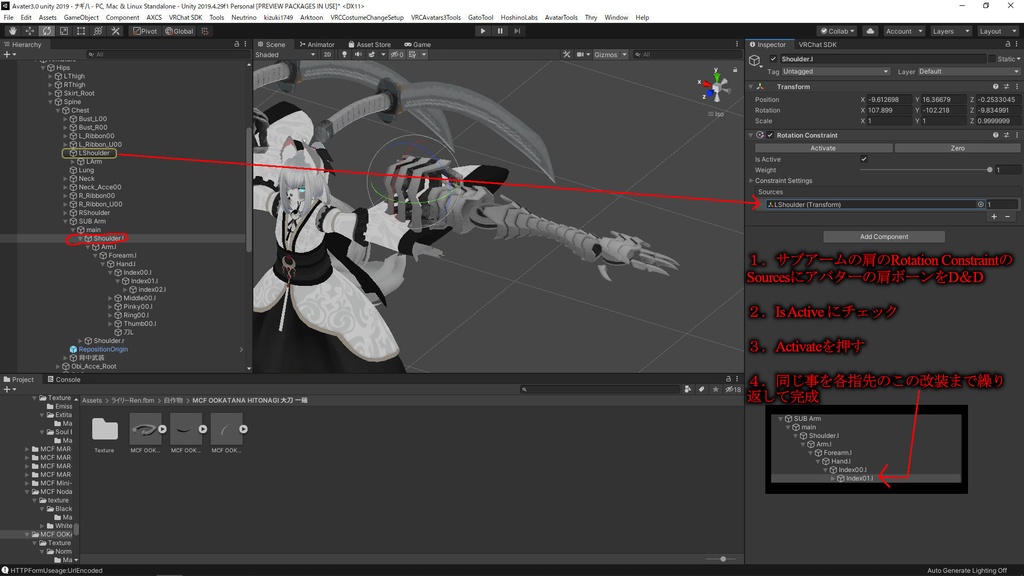Screen dimensions: 1024x576
Task: Open cloud services icon
Action: 870,31
